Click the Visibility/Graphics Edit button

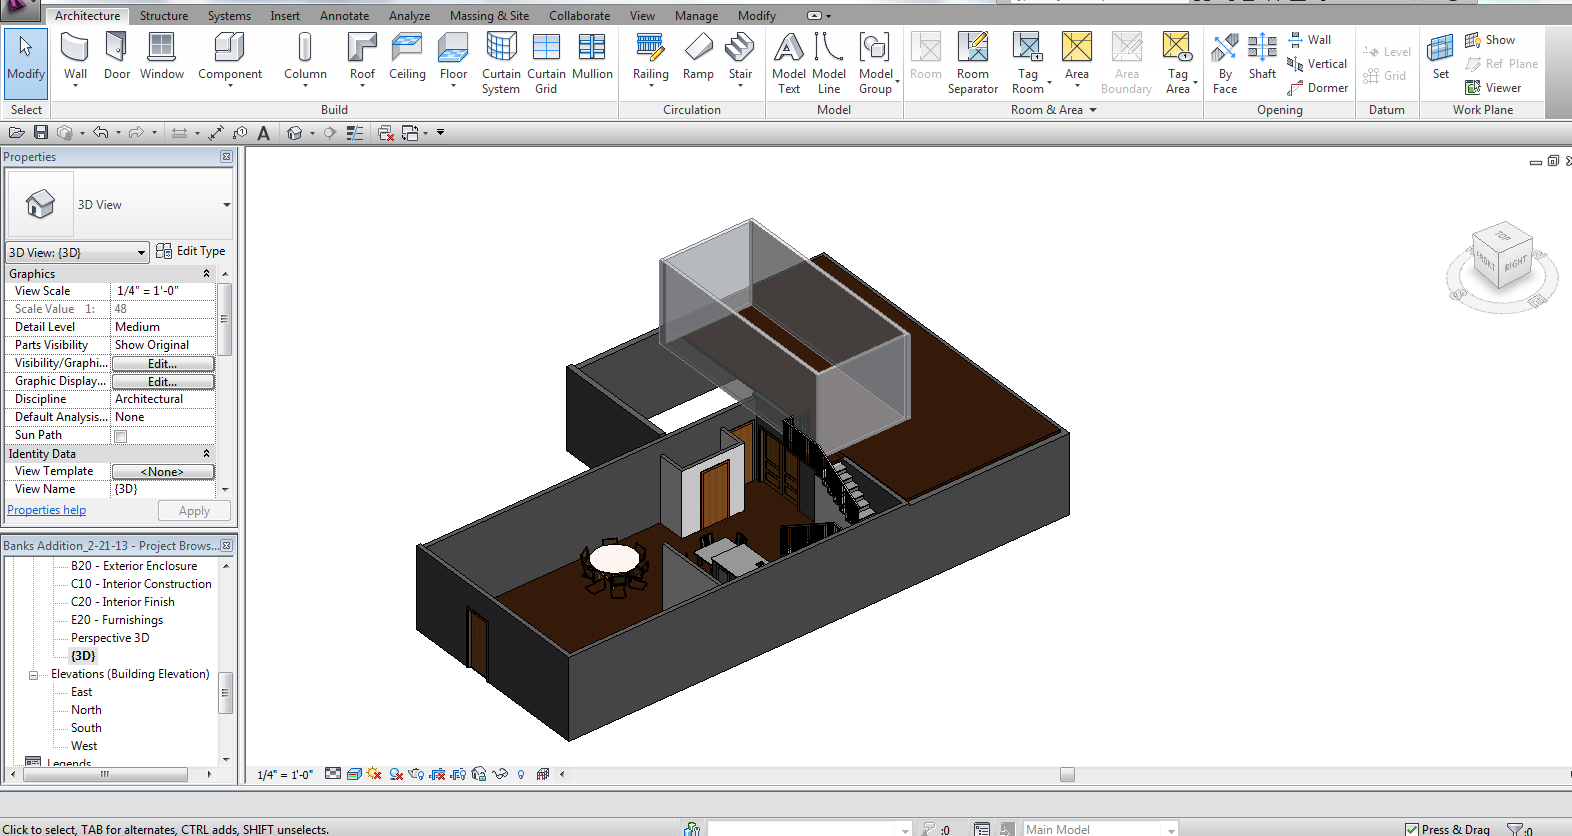click(x=162, y=364)
